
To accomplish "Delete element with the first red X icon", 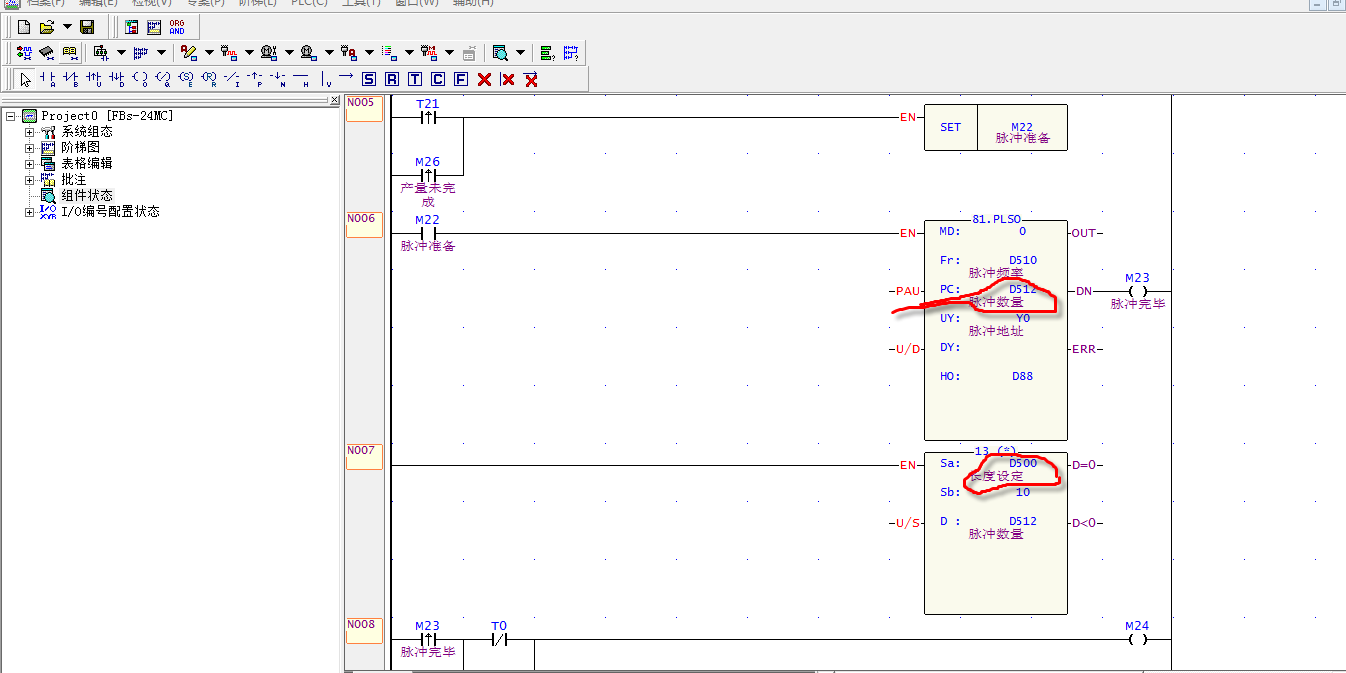I will click(x=485, y=79).
